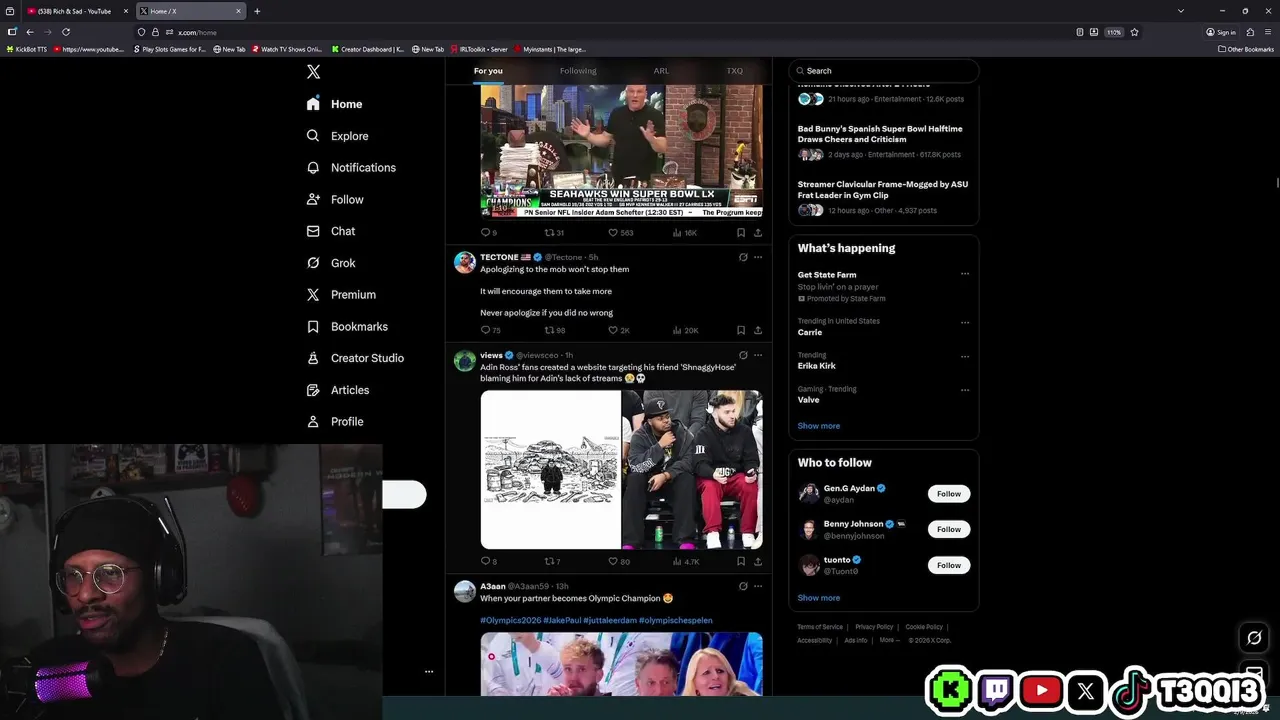Open more options for Get State Farm
This screenshot has height=720, width=1280.
[x=965, y=274]
